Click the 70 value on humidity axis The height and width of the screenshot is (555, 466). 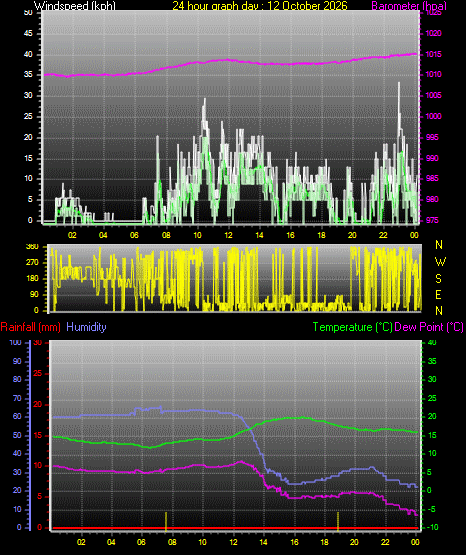(17, 399)
